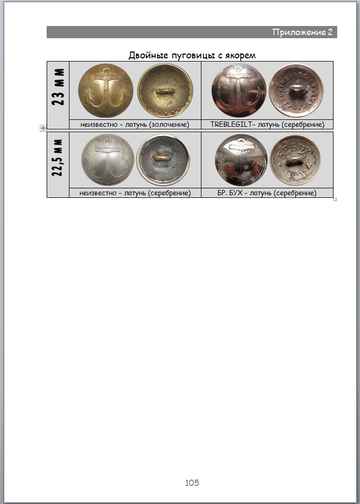
Task: Select the matte silver anchor button image
Action: 108,160
